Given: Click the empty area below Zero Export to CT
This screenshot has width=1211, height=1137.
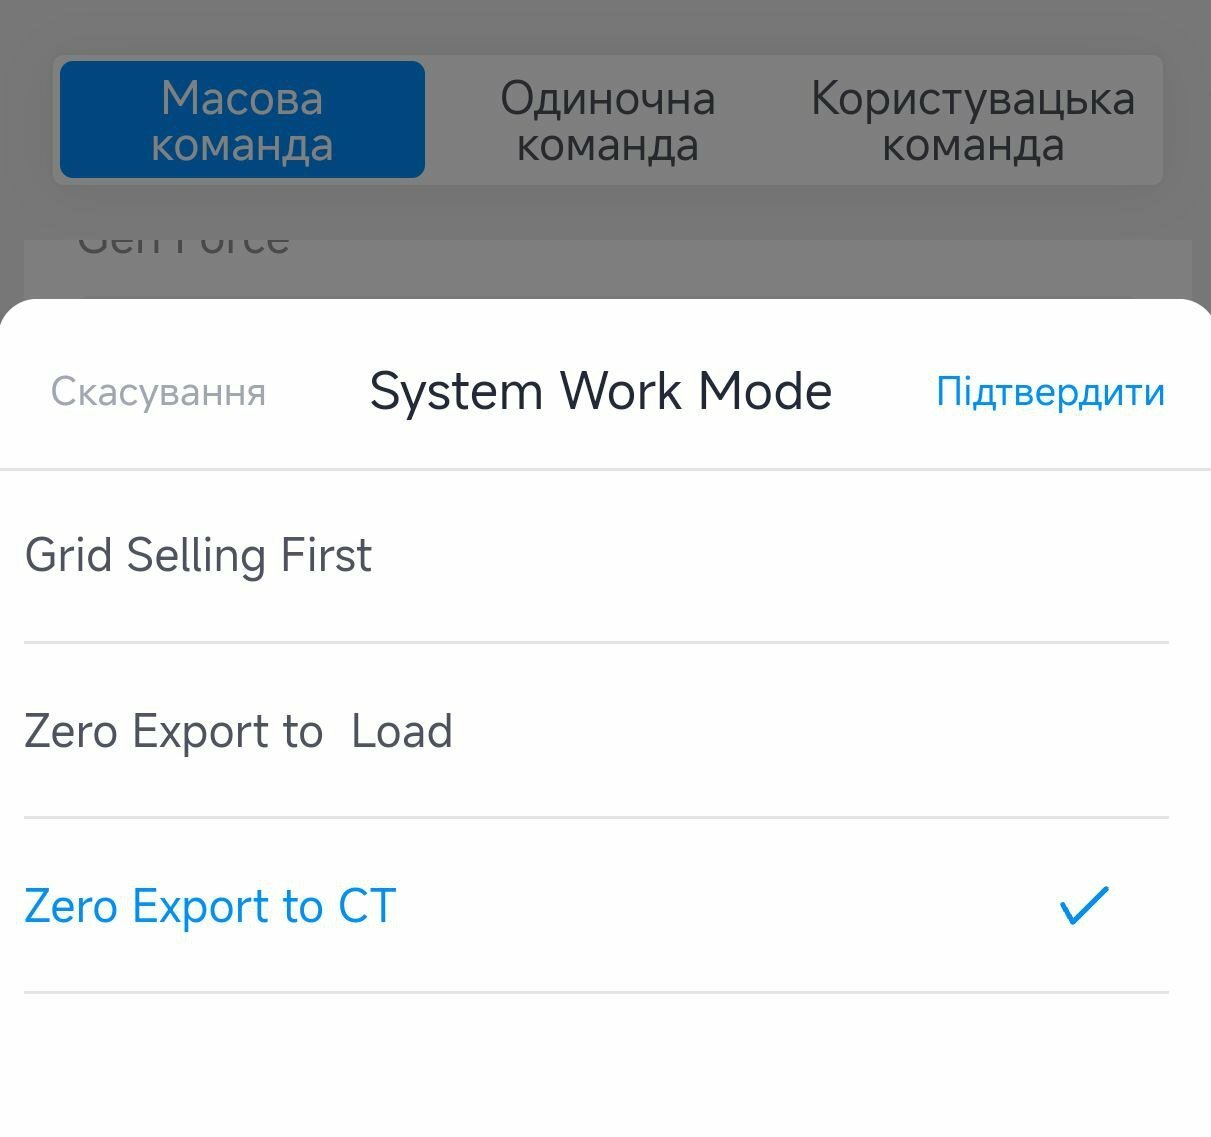Looking at the screenshot, I should point(605,1065).
